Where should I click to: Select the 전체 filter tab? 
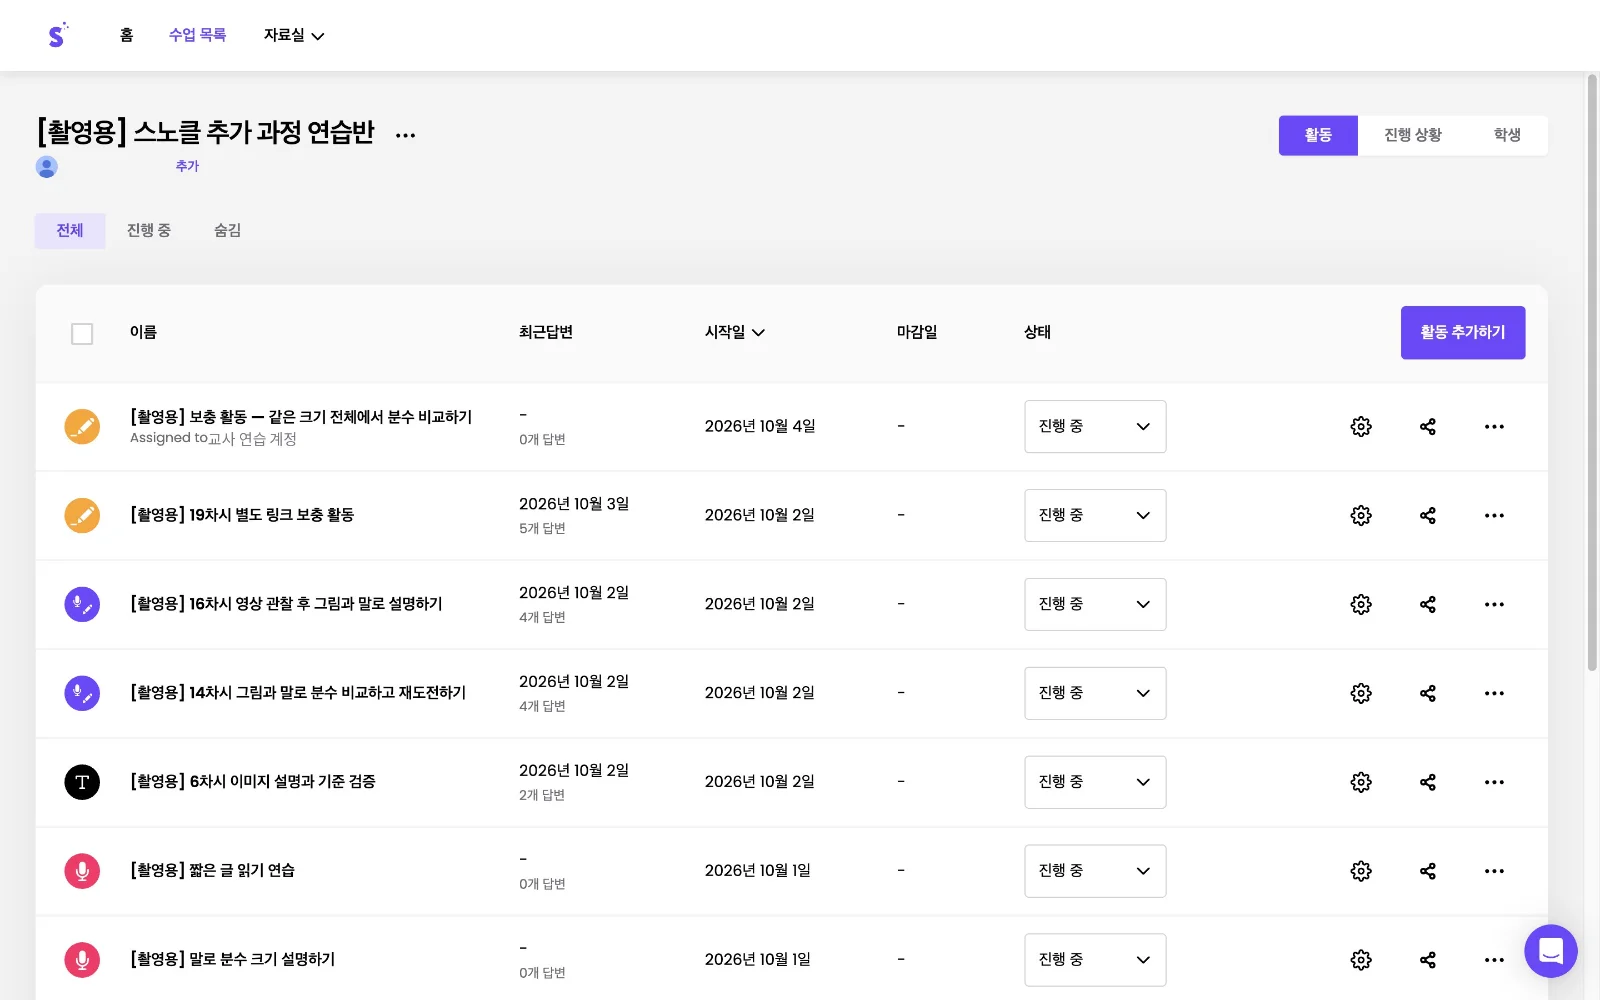click(70, 231)
